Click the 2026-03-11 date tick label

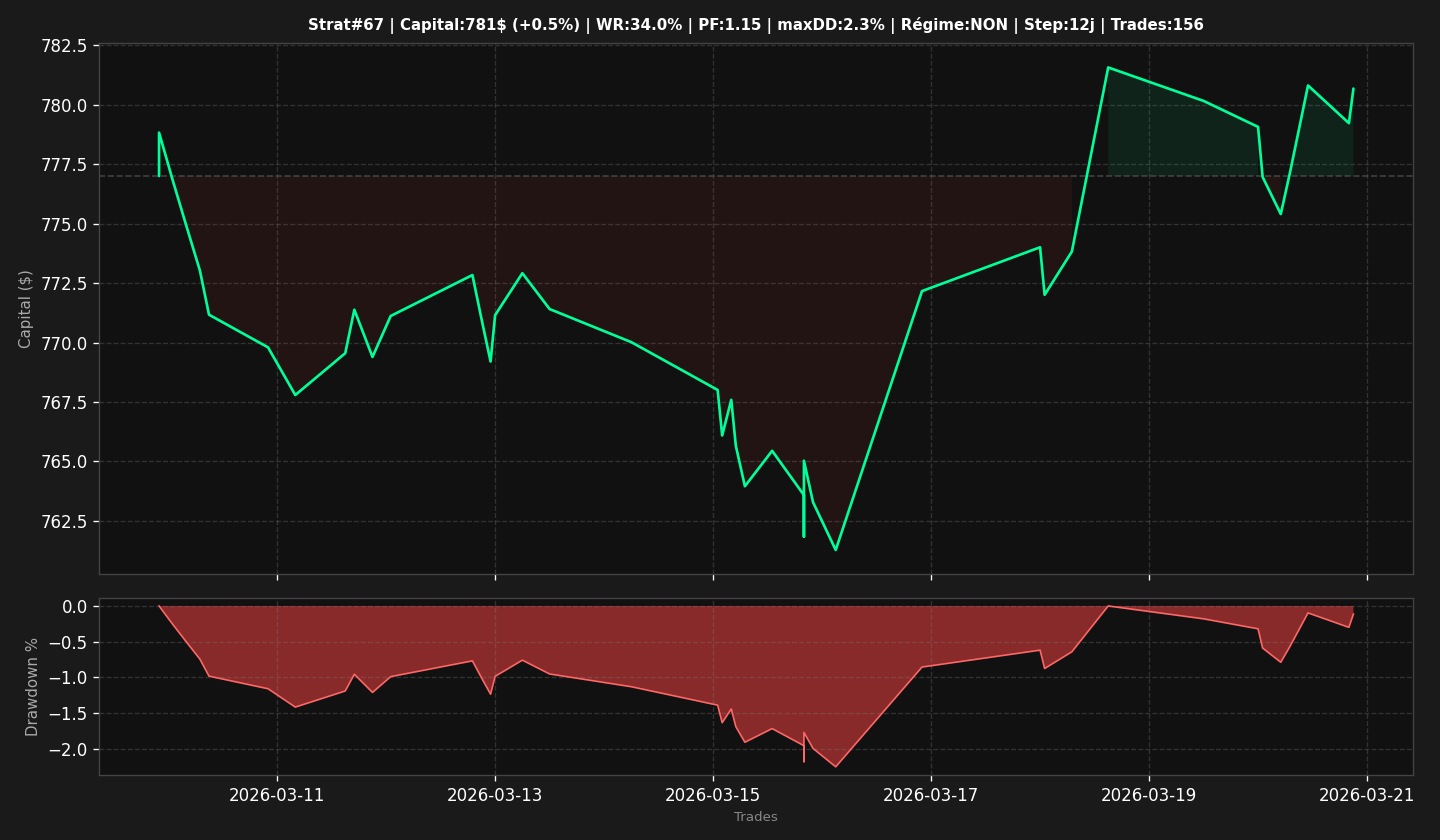point(277,795)
